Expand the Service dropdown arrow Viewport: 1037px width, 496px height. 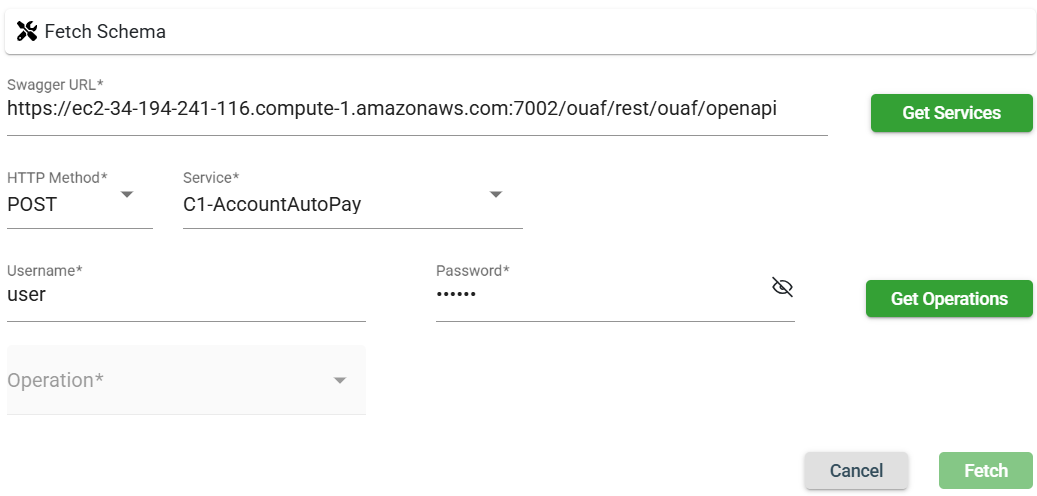click(496, 194)
